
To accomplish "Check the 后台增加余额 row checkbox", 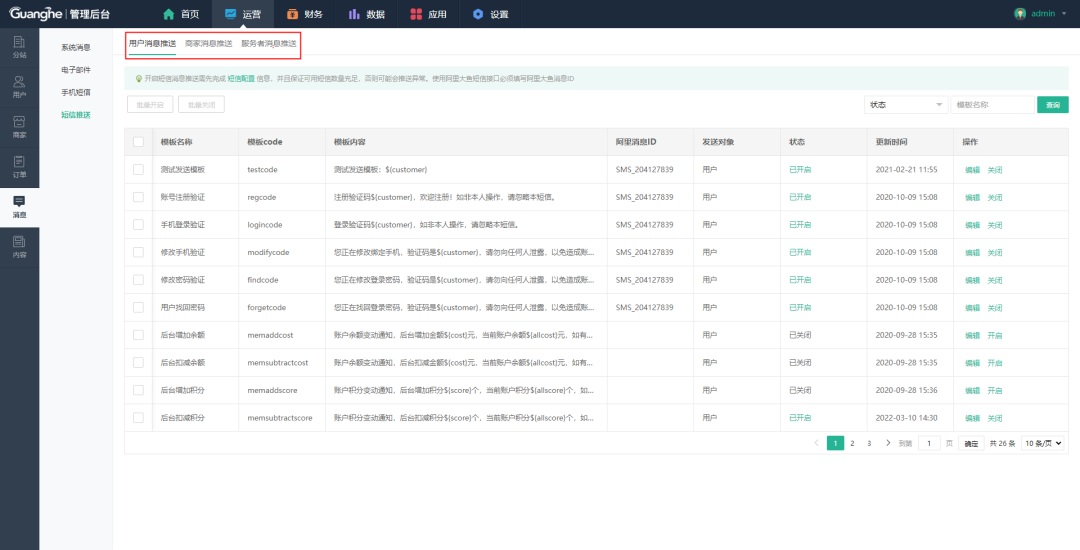I will pos(138,335).
